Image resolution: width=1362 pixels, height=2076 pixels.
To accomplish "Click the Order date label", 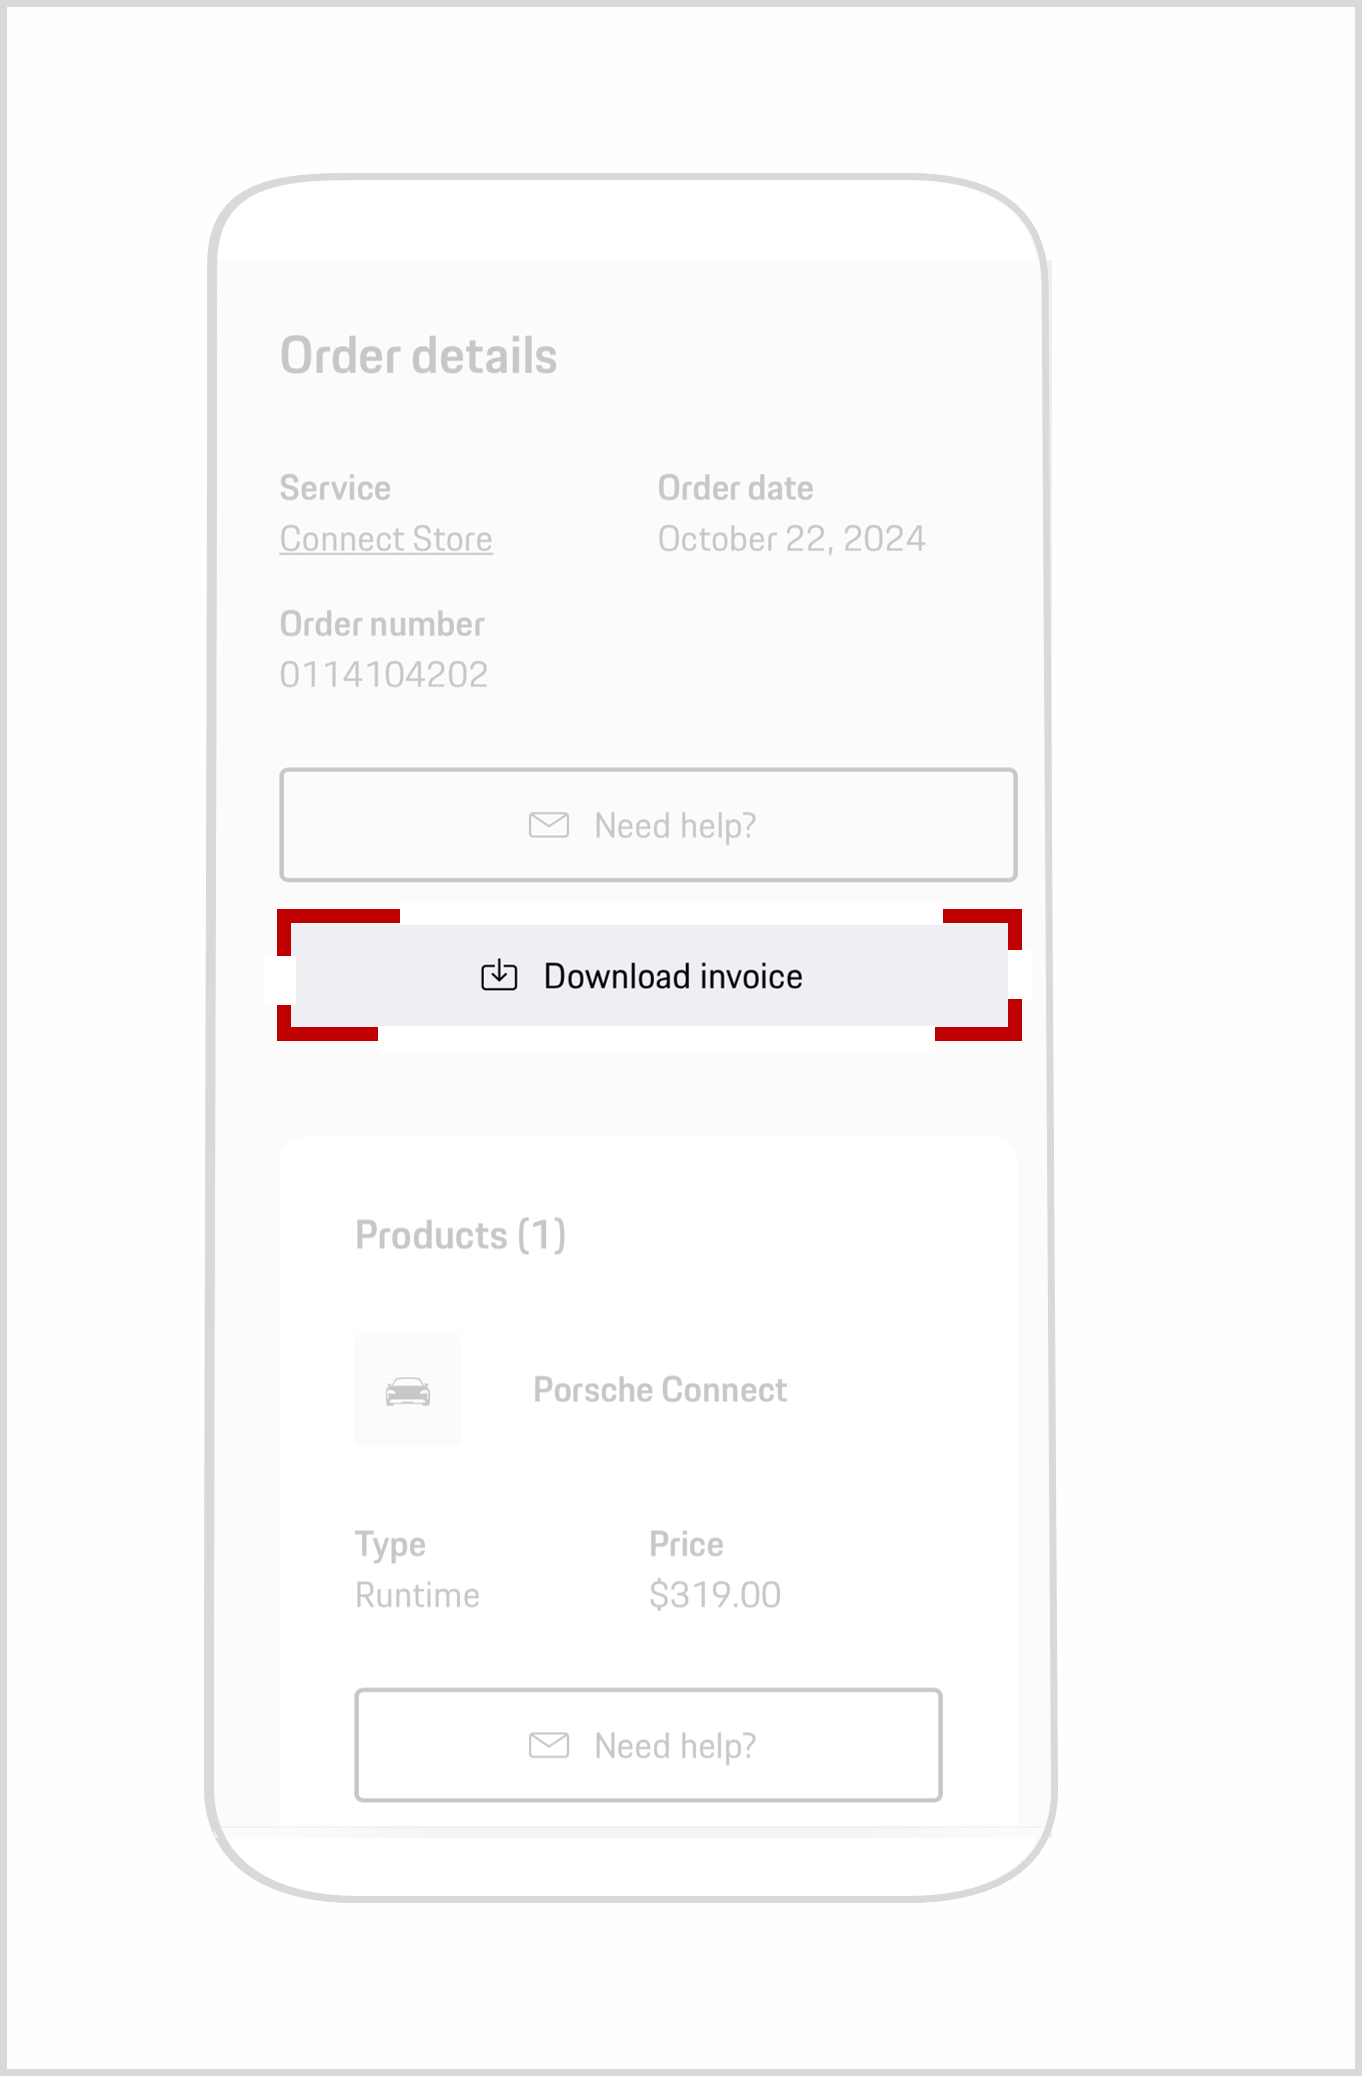I will (x=735, y=488).
